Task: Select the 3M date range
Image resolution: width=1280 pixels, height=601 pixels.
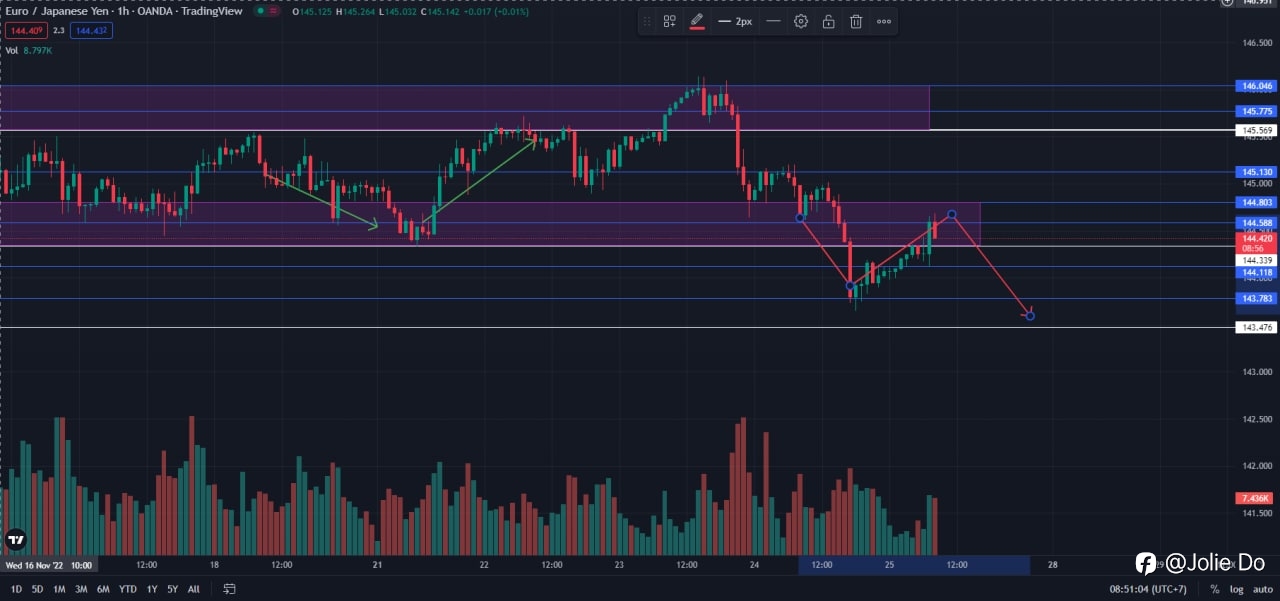Action: [x=81, y=589]
